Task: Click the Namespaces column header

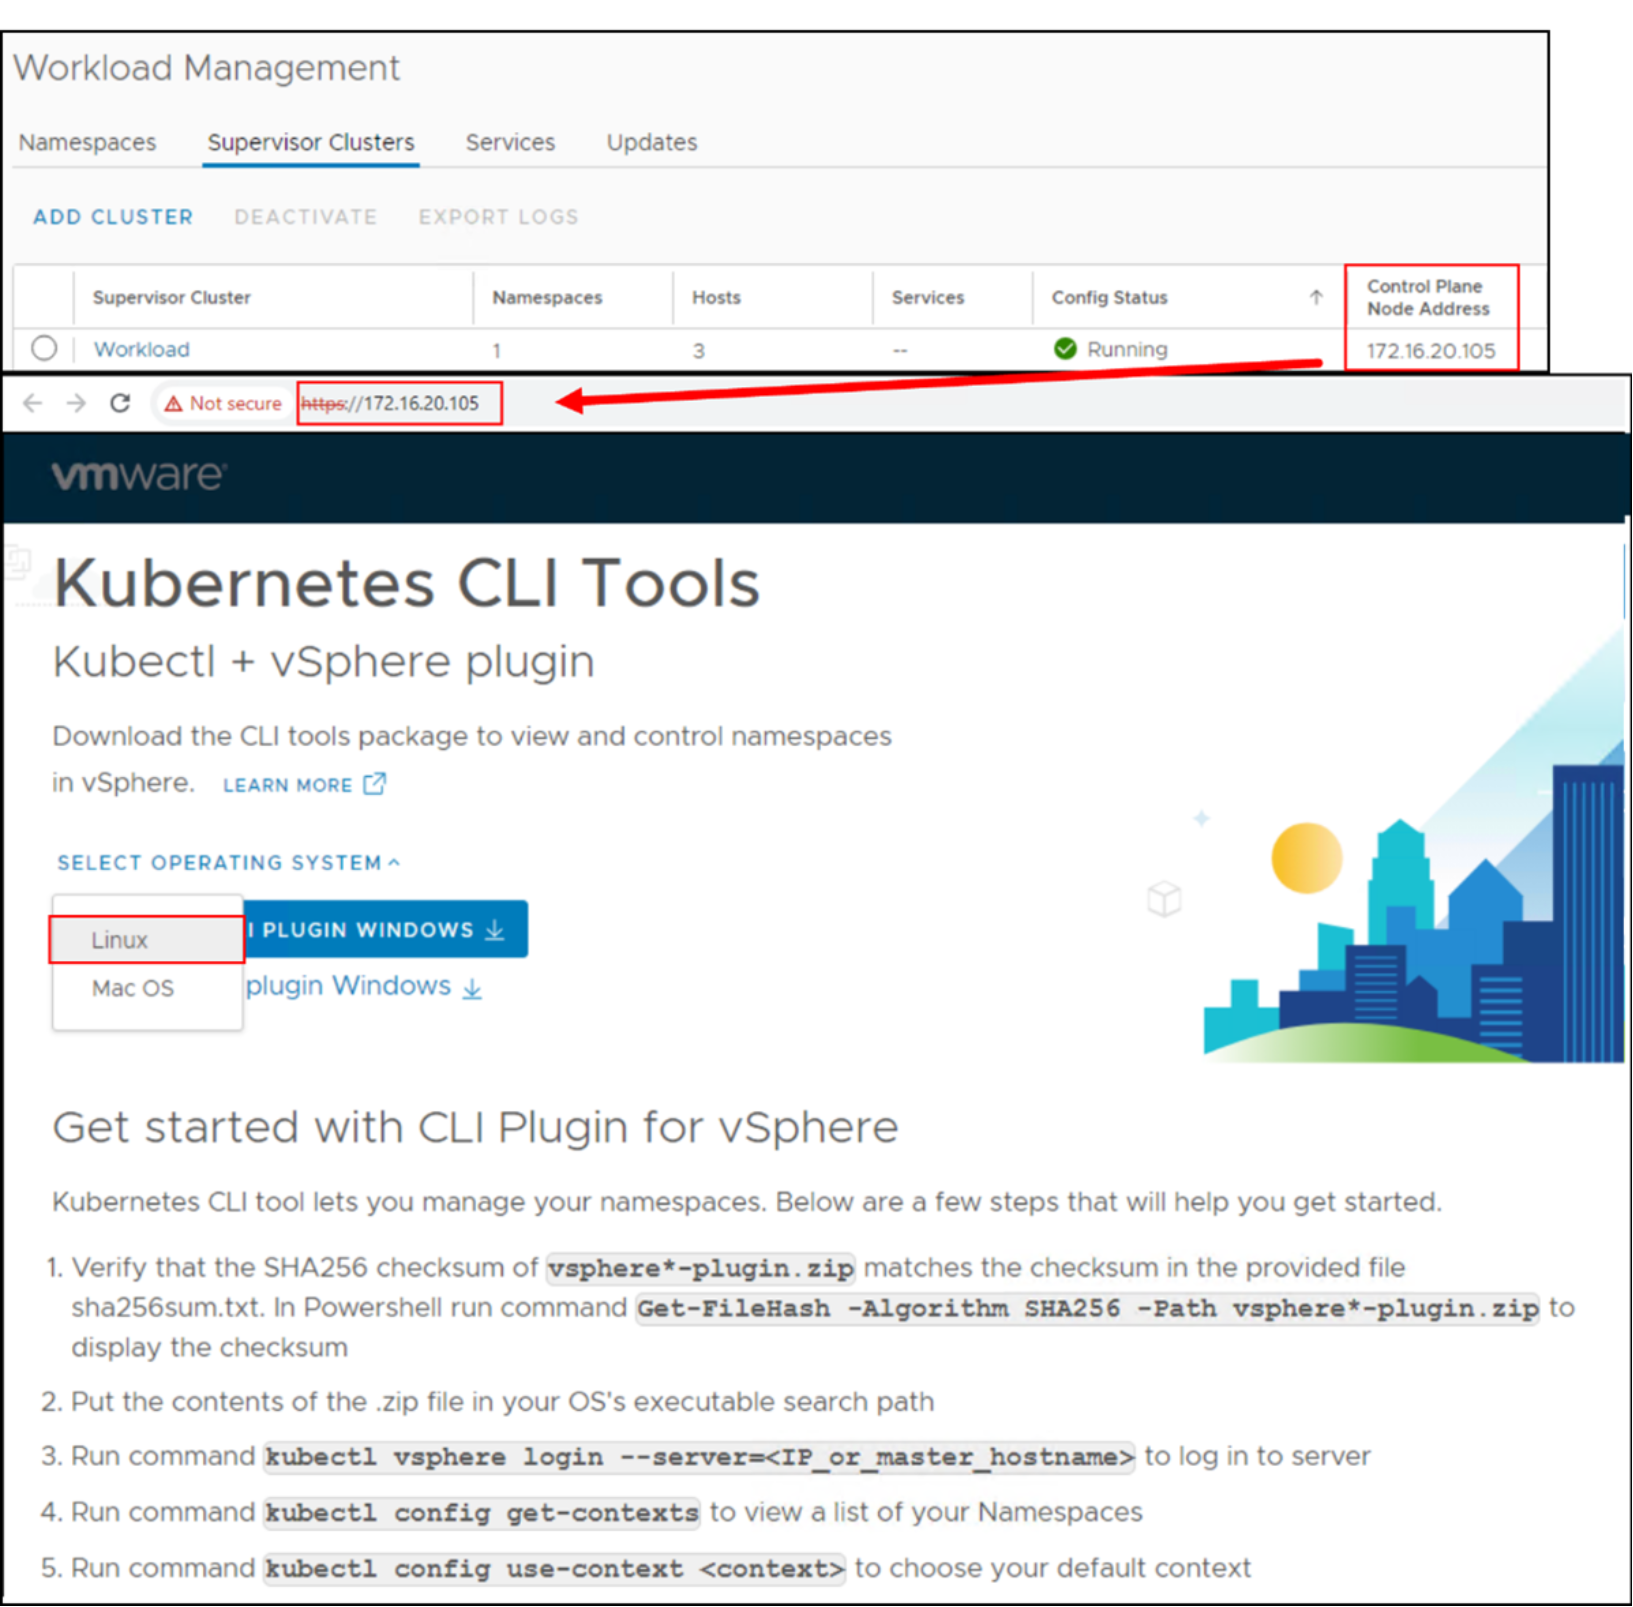Action: [x=547, y=297]
